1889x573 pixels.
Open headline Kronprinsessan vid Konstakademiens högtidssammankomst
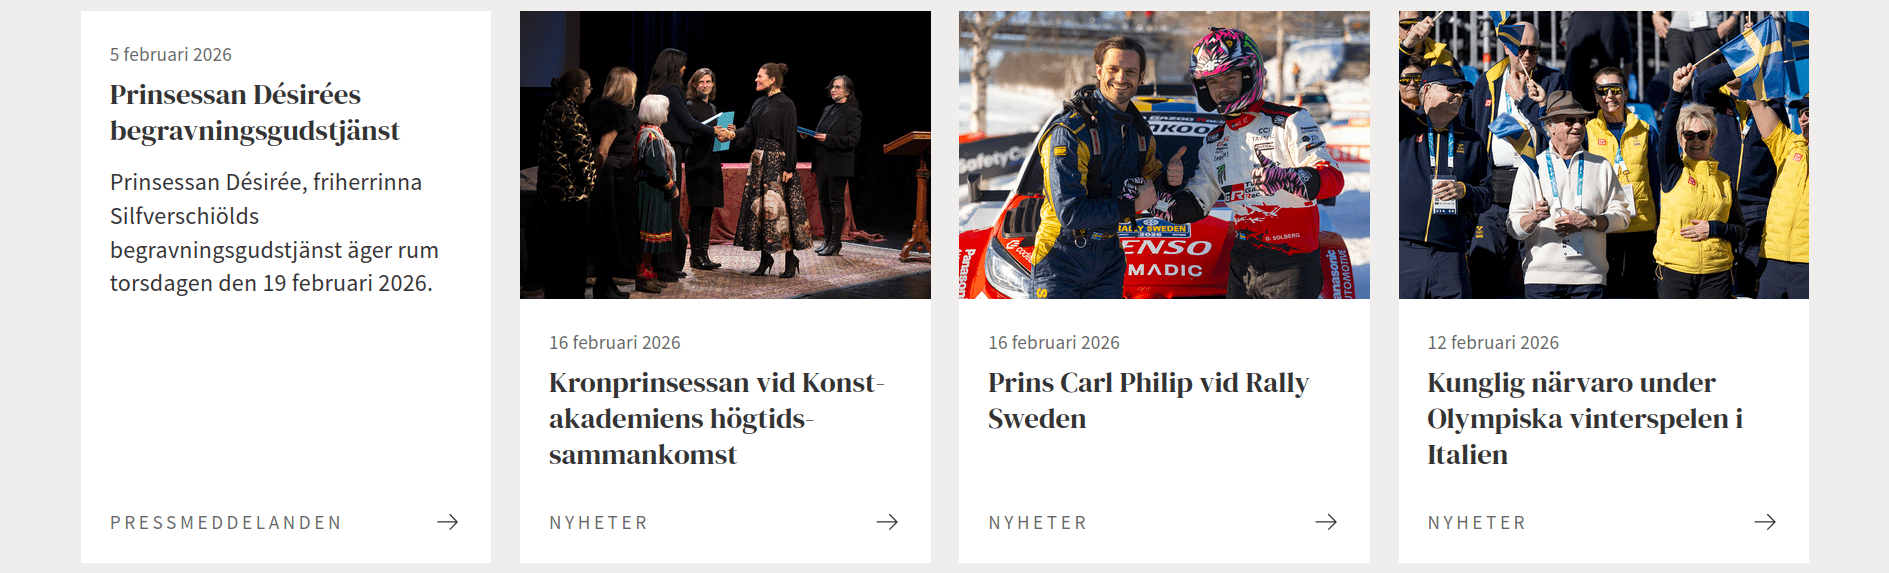click(x=717, y=418)
